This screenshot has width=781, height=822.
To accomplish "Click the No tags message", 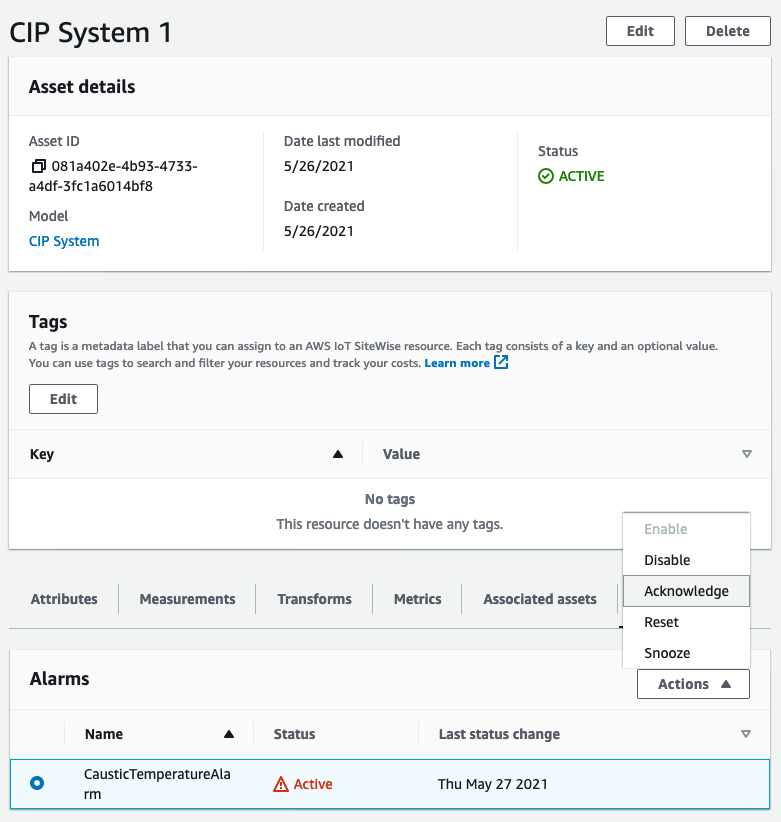I will [x=390, y=499].
